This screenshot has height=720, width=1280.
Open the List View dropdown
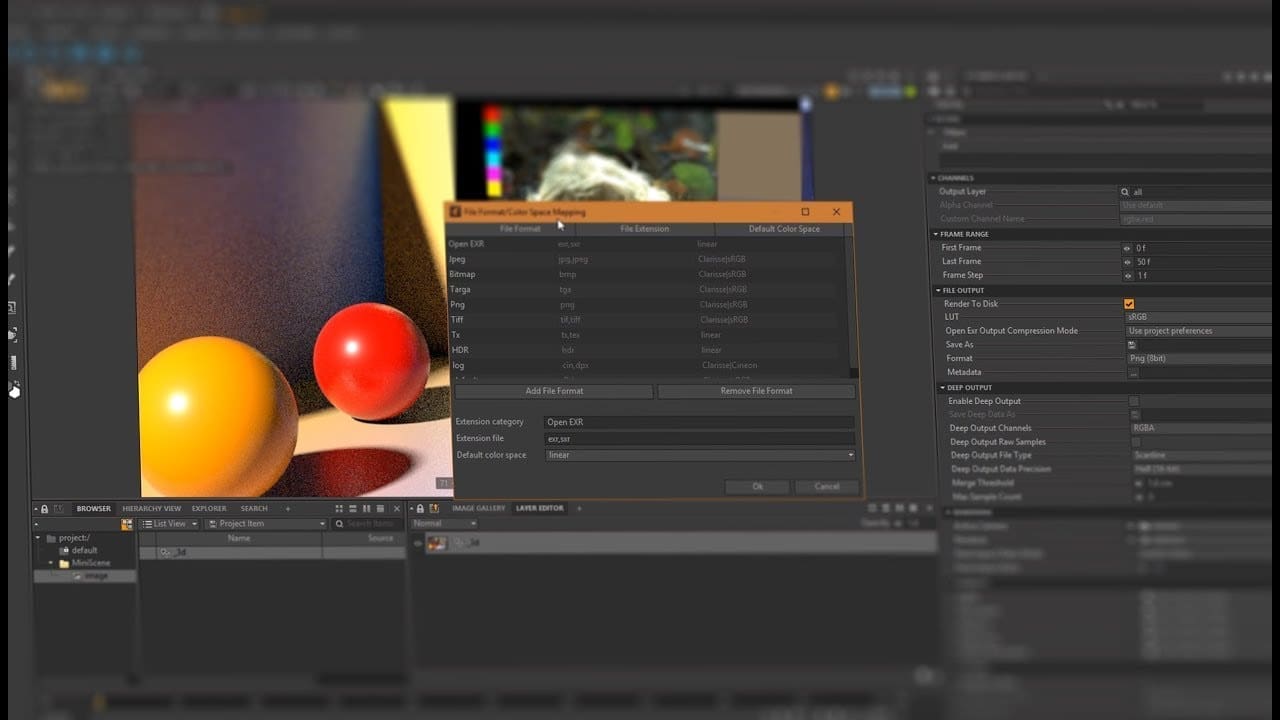pos(170,524)
